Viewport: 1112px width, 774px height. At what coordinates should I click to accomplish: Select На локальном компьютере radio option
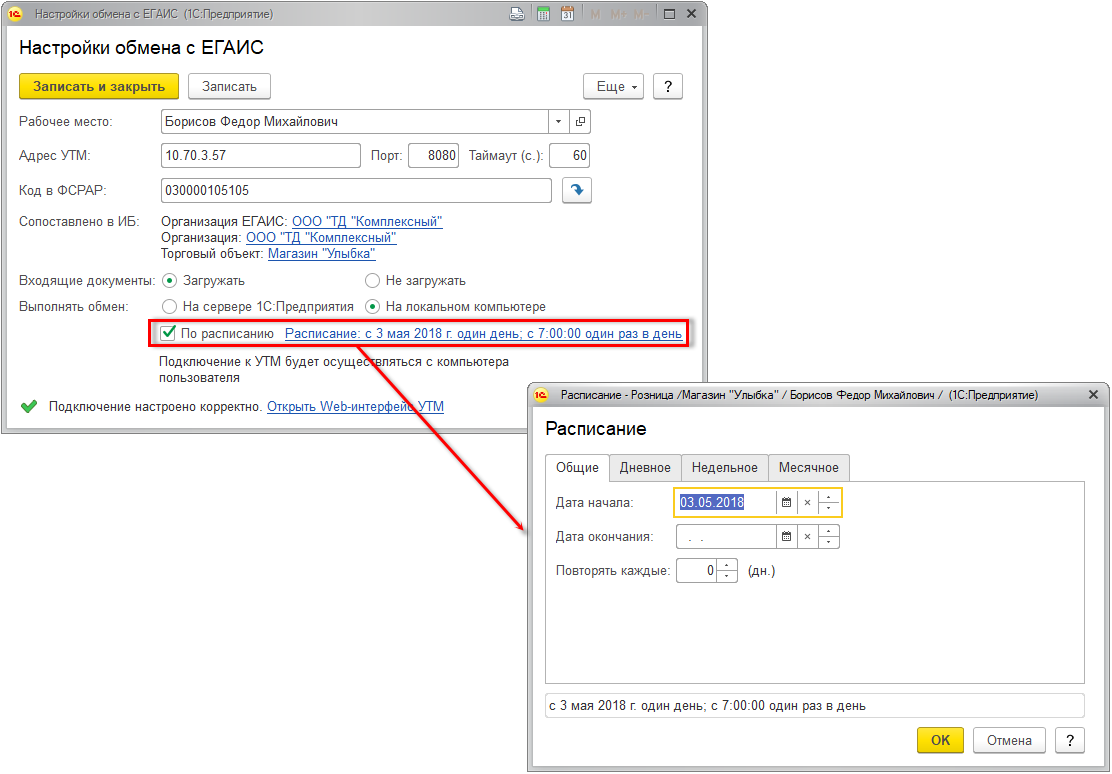coord(372,306)
